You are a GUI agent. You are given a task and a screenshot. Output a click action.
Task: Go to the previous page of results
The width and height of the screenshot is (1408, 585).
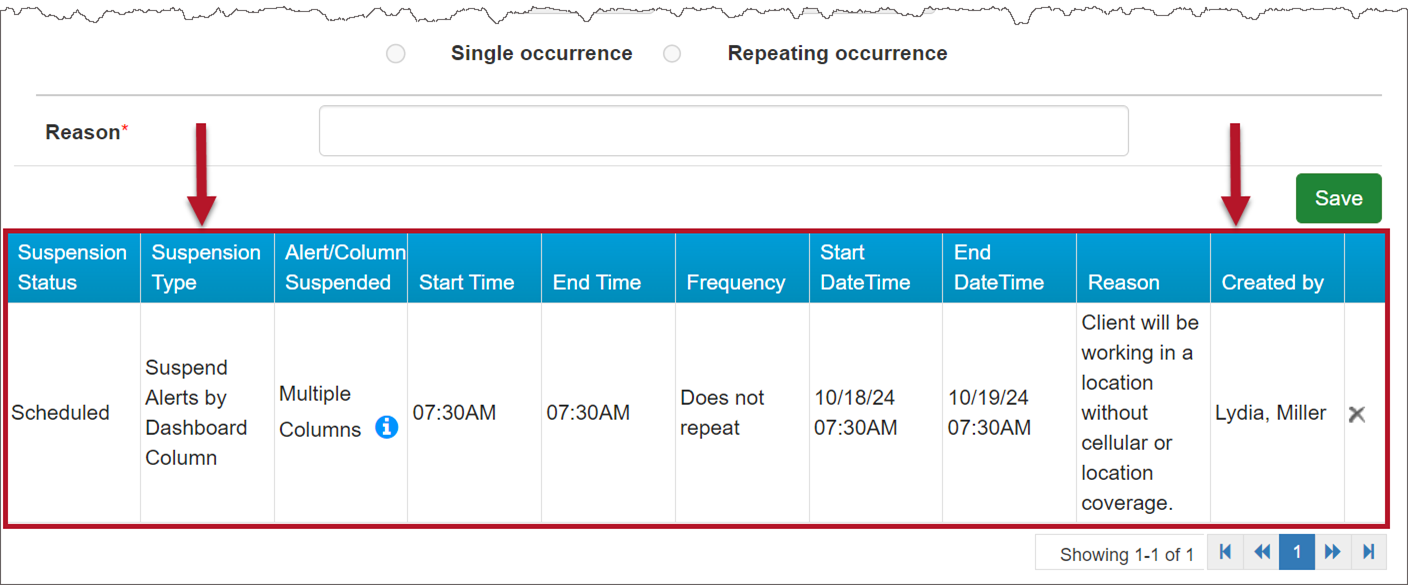click(x=1261, y=552)
